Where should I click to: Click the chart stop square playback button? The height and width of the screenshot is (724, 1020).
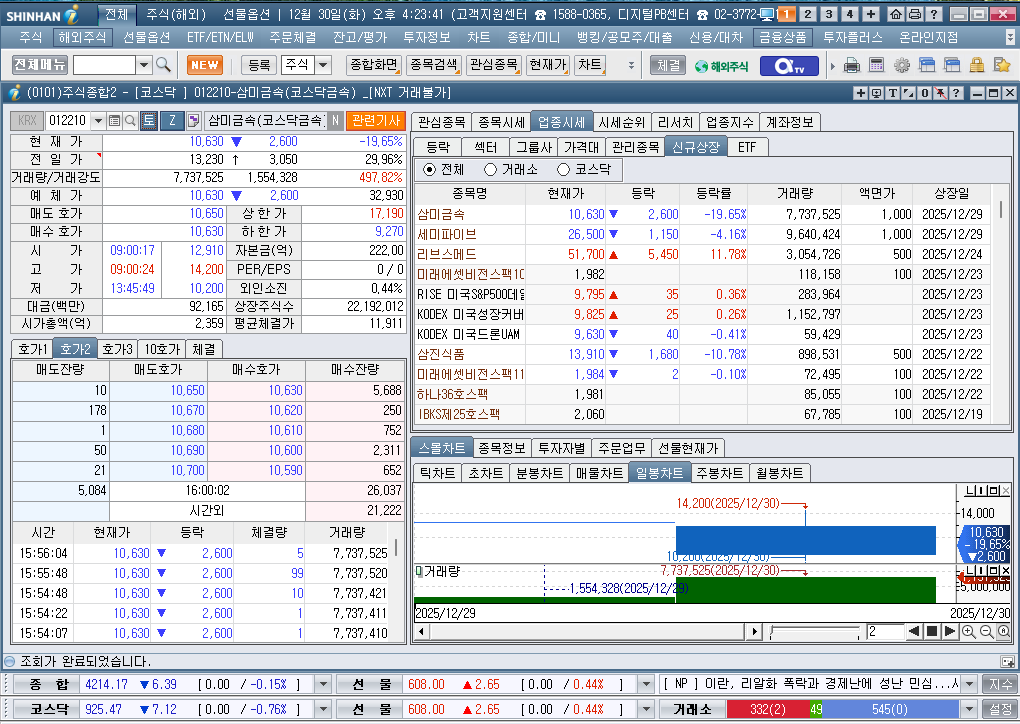pyautogui.click(x=932, y=632)
